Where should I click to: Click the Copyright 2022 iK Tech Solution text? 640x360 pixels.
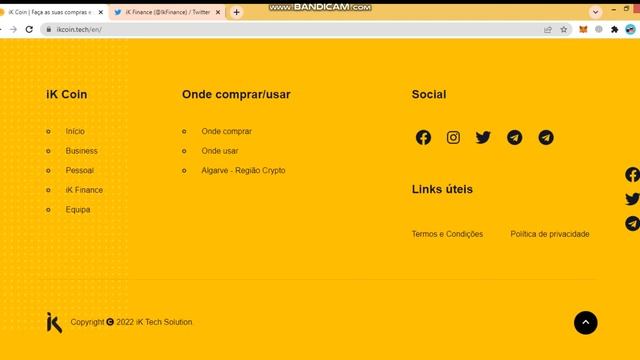[x=131, y=322]
